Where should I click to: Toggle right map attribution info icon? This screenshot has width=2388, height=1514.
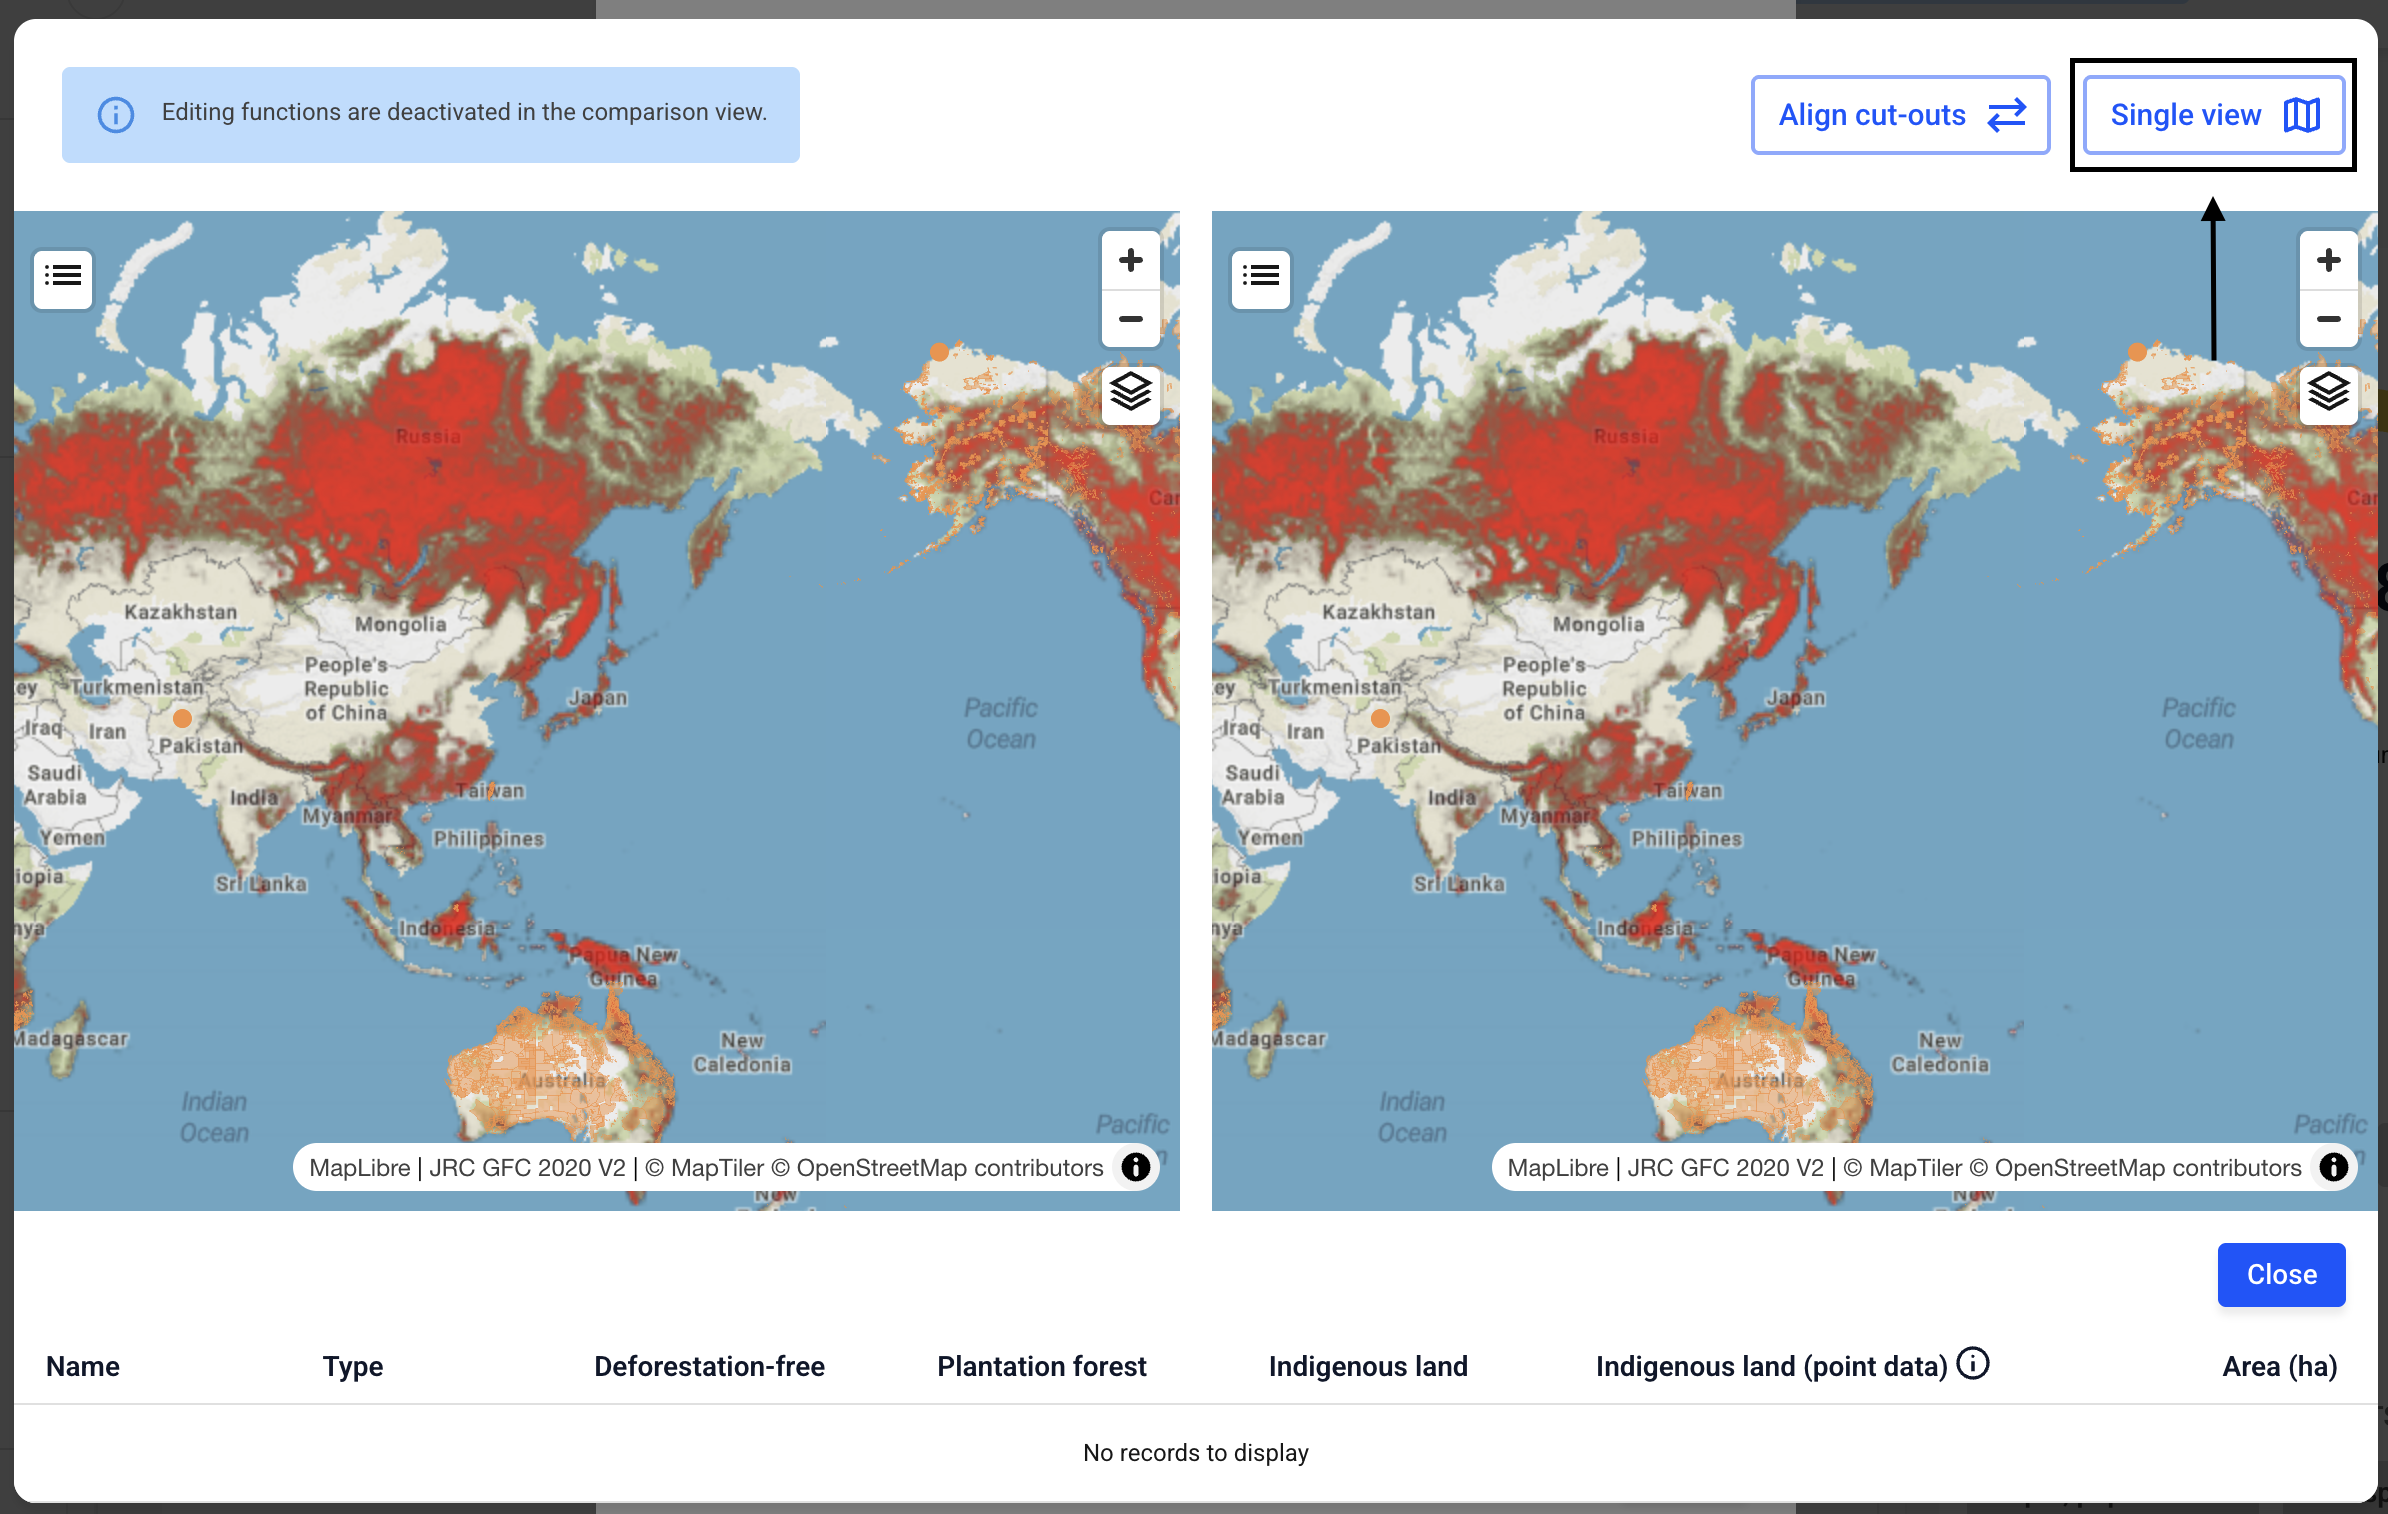(2333, 1167)
